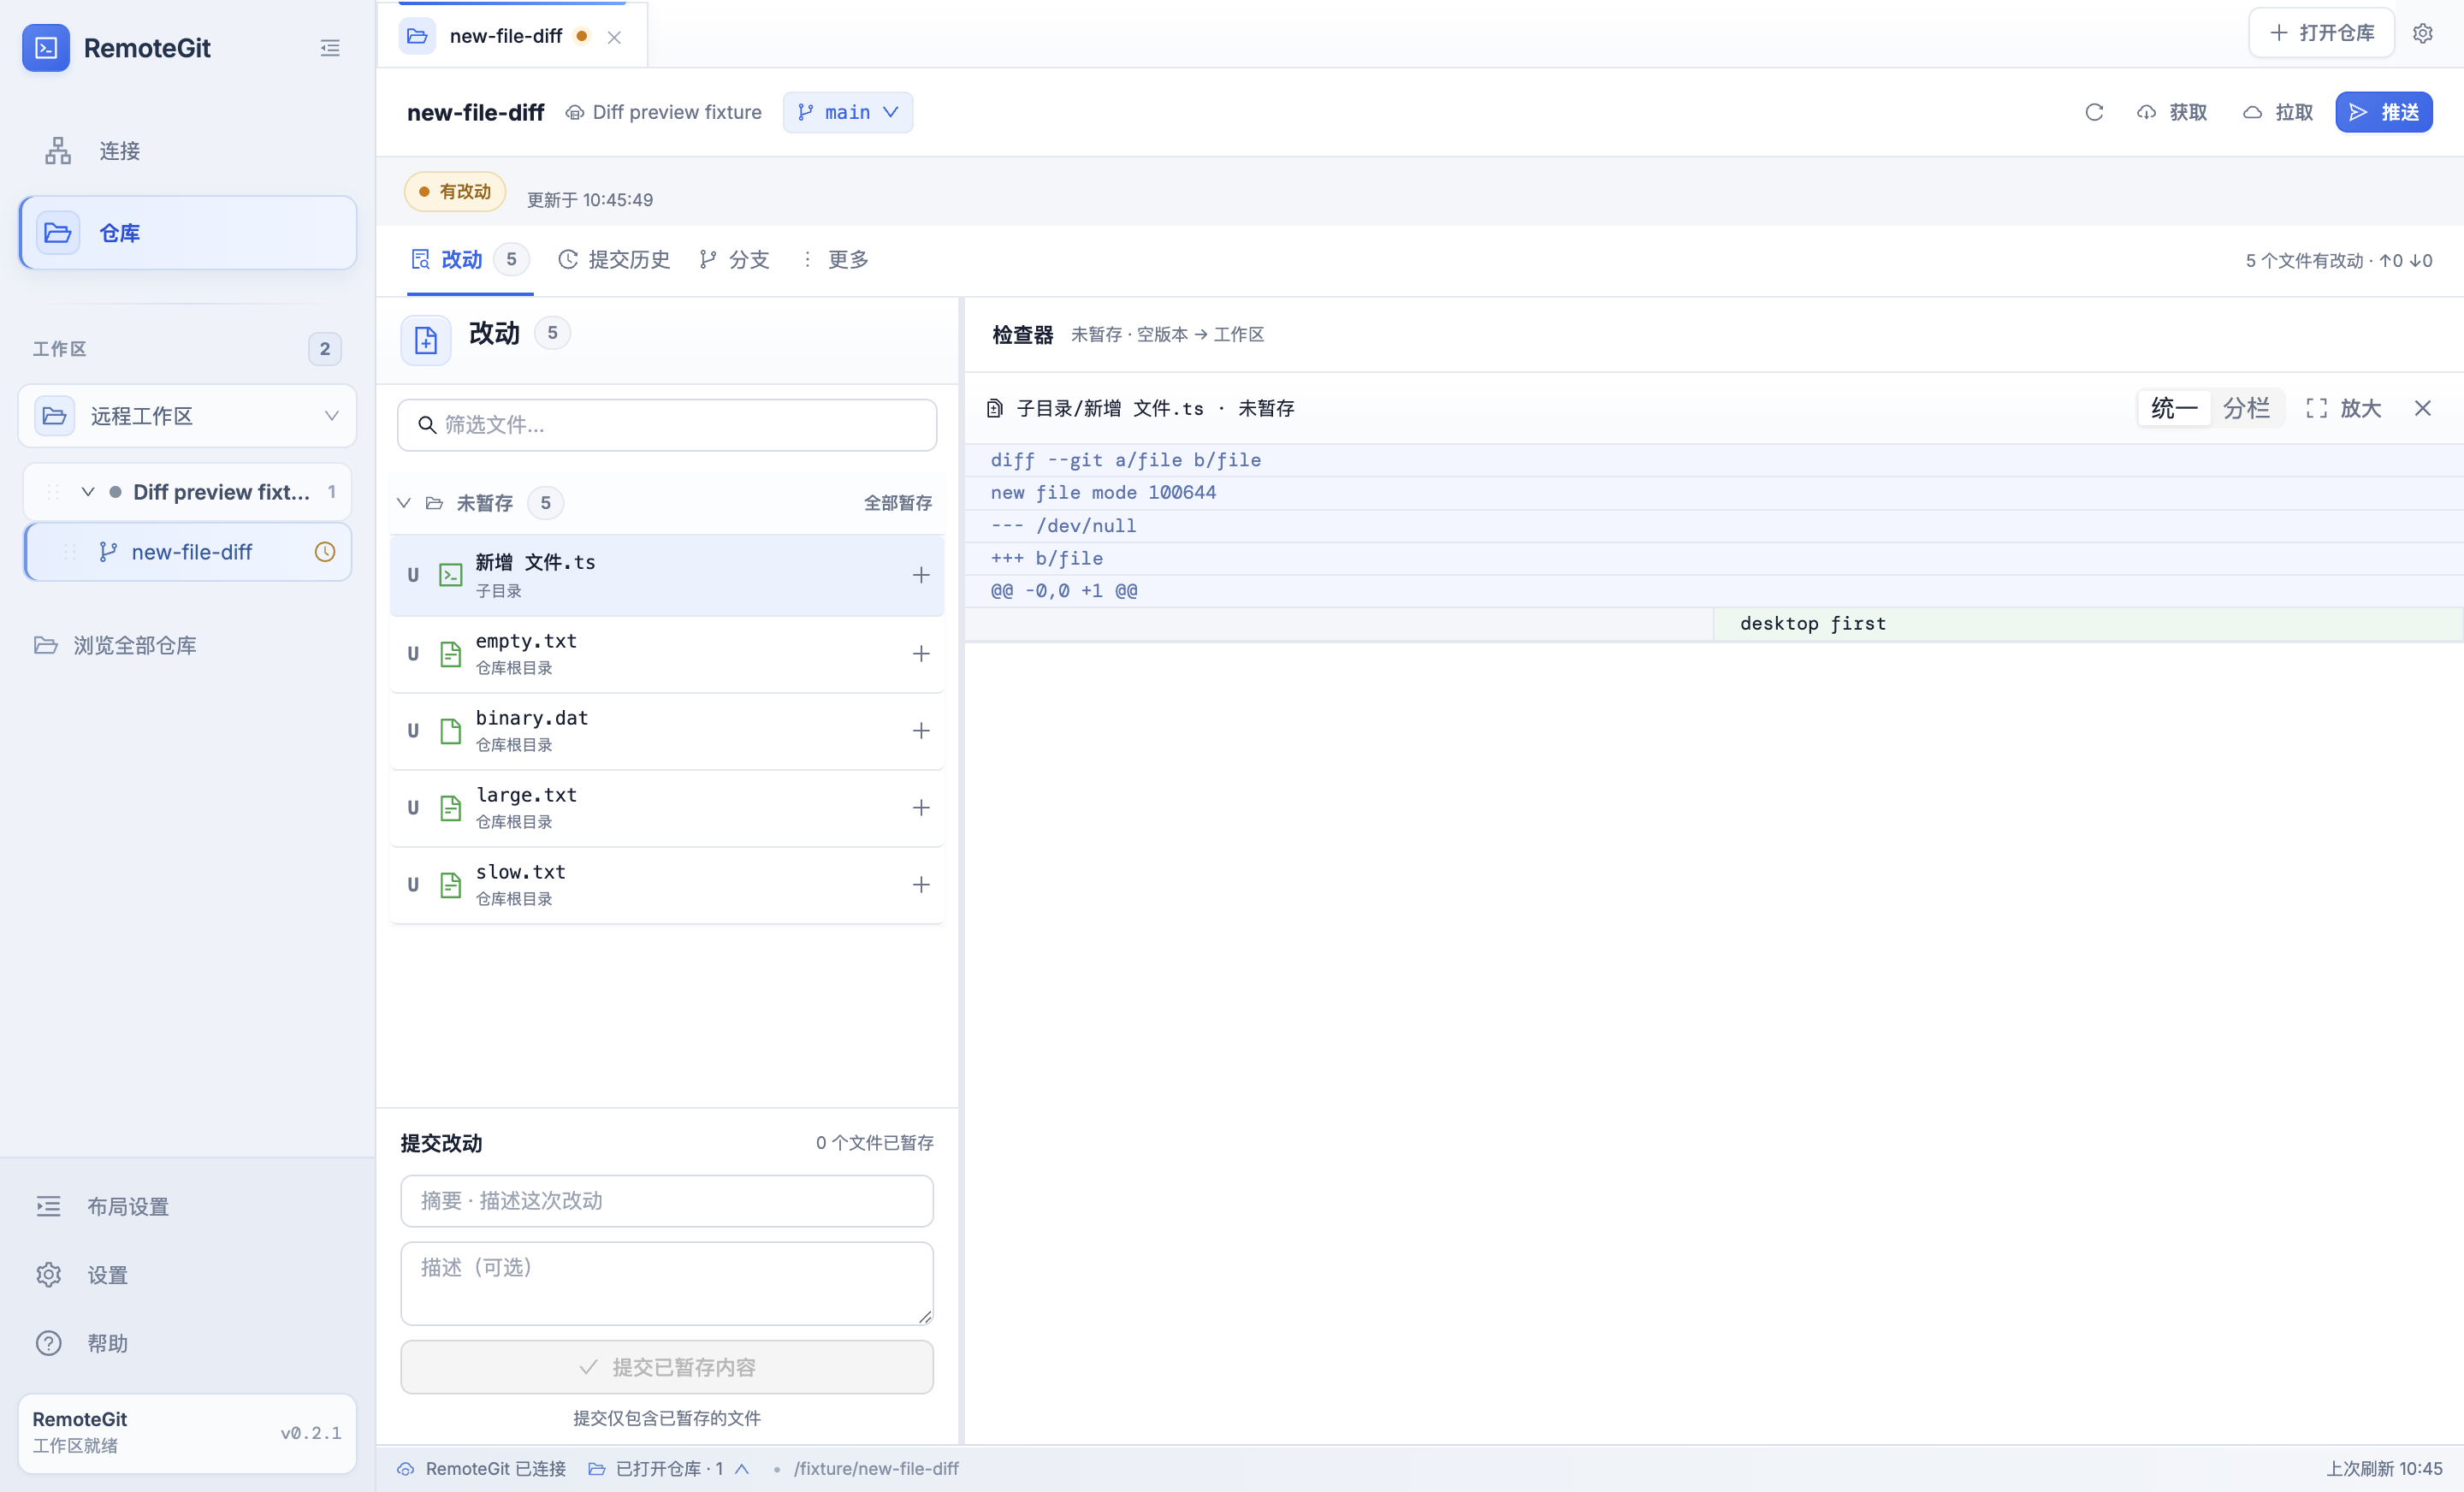Open the 更多 menu
Screen dimensions: 2464x1492
click(x=835, y=260)
